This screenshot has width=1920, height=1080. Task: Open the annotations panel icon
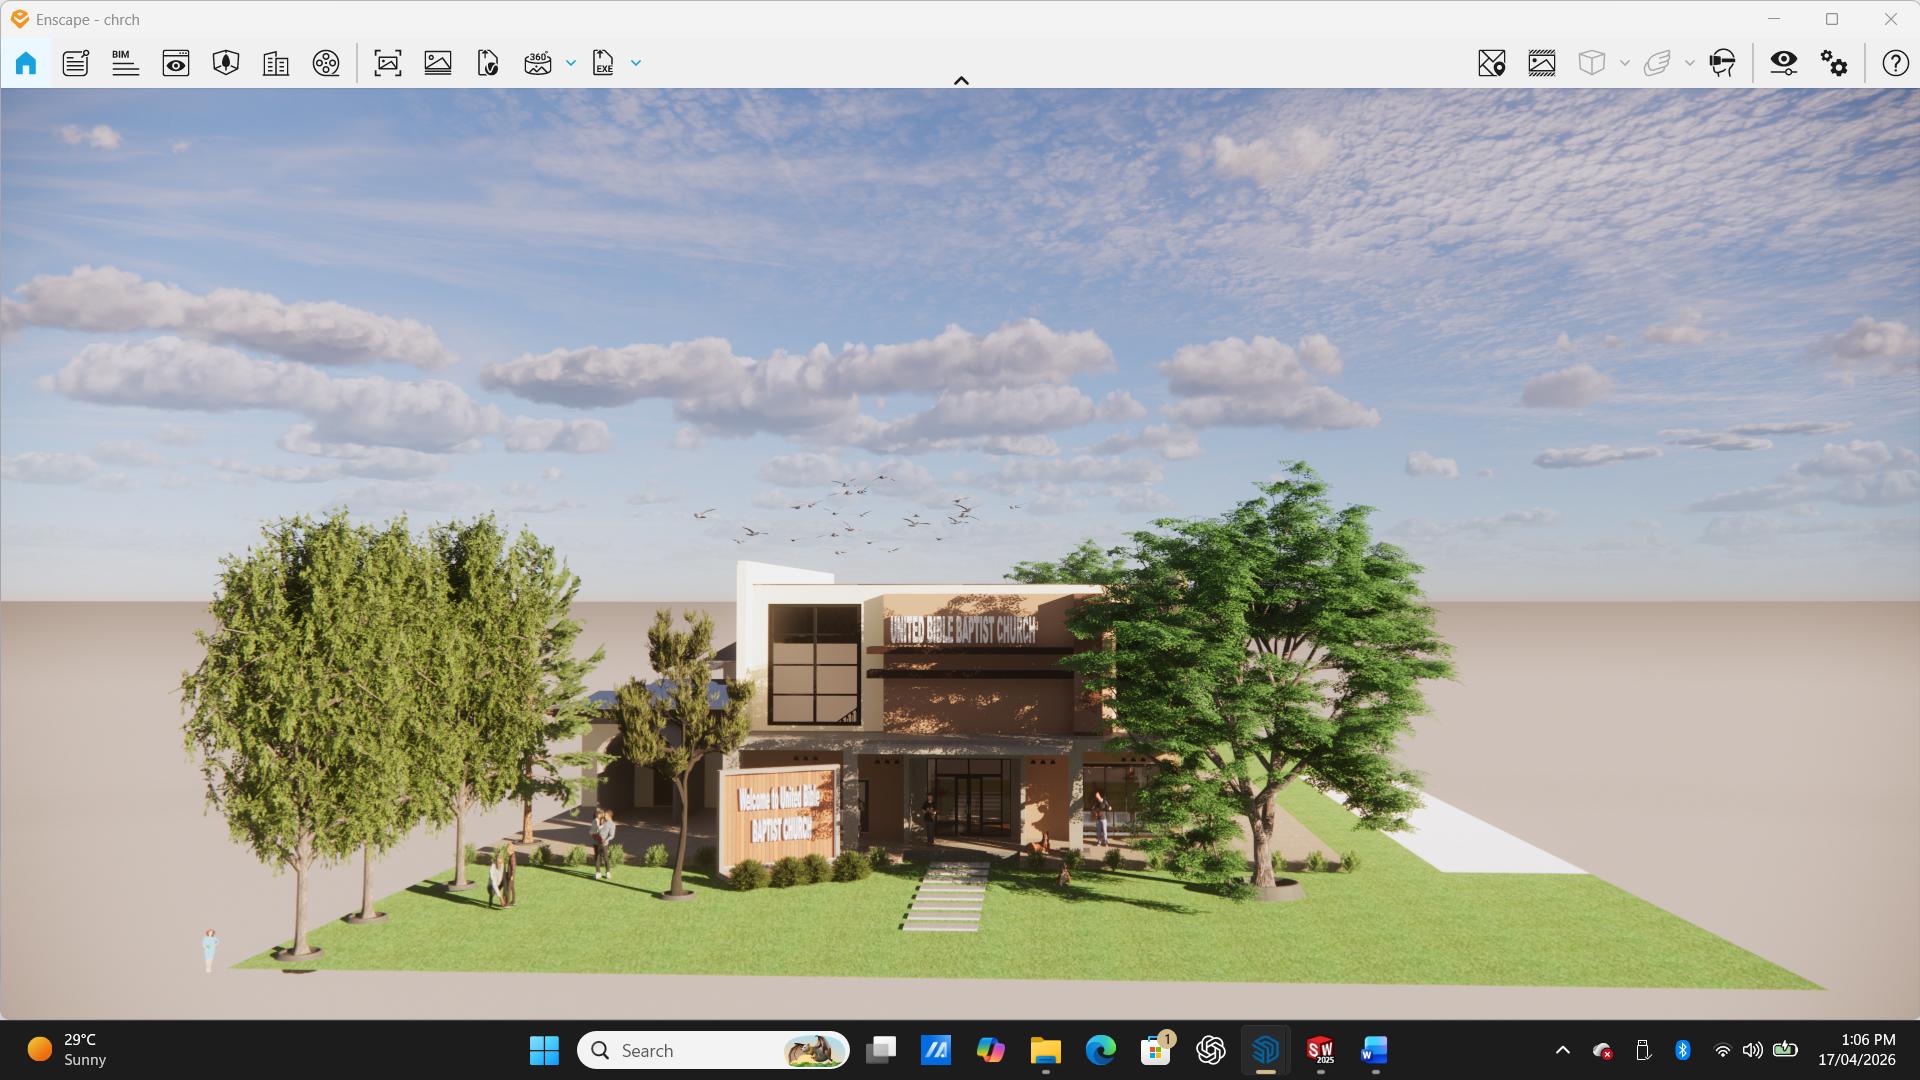(76, 63)
